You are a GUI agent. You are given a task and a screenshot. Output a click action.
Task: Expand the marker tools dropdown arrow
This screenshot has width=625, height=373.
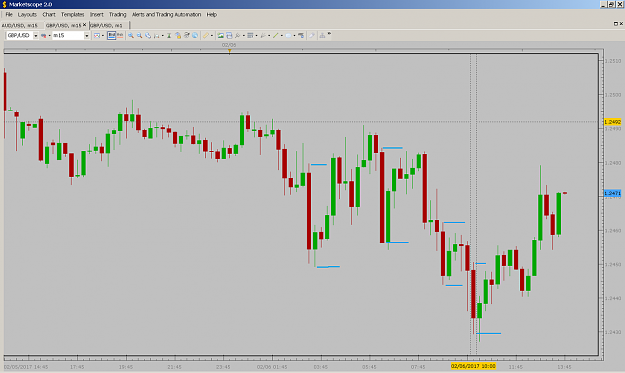click(x=269, y=35)
